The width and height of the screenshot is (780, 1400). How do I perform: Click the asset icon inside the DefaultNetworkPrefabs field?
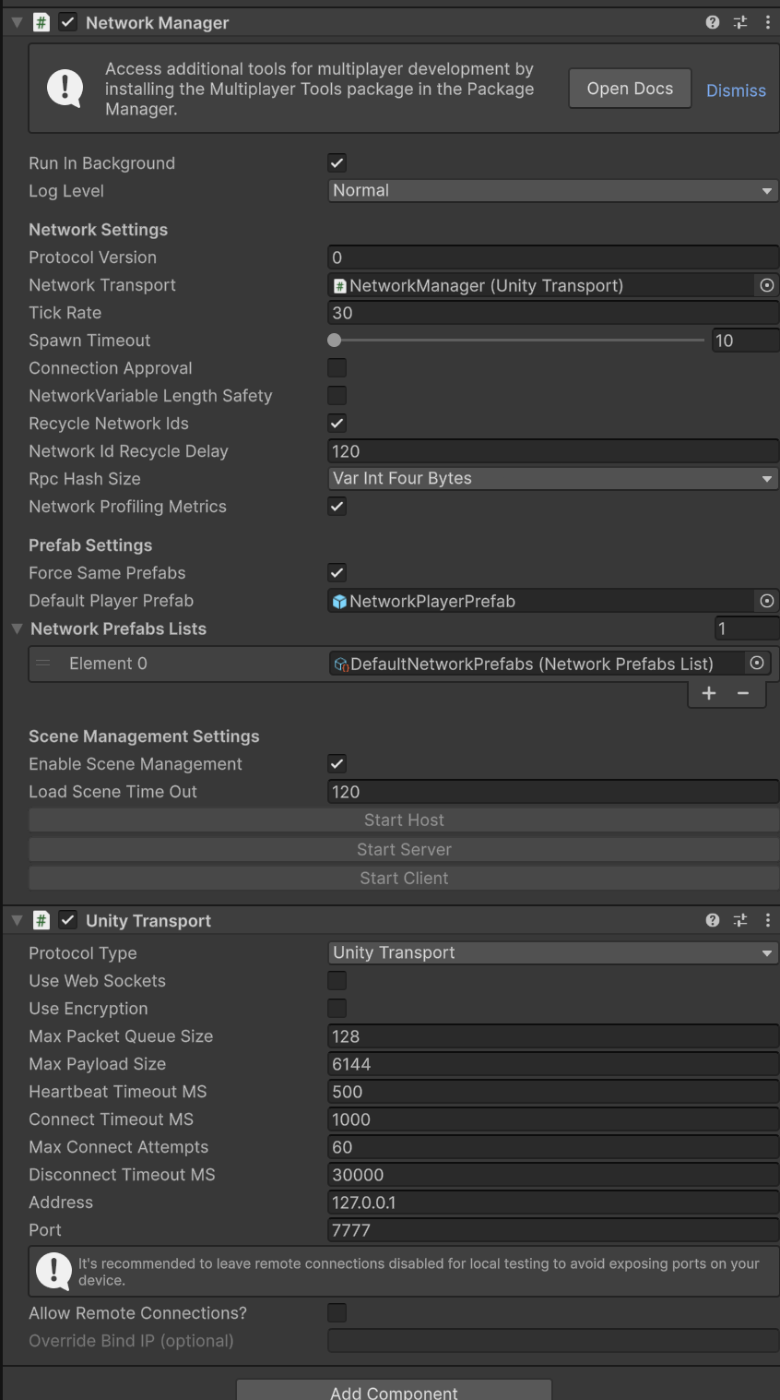coord(340,664)
